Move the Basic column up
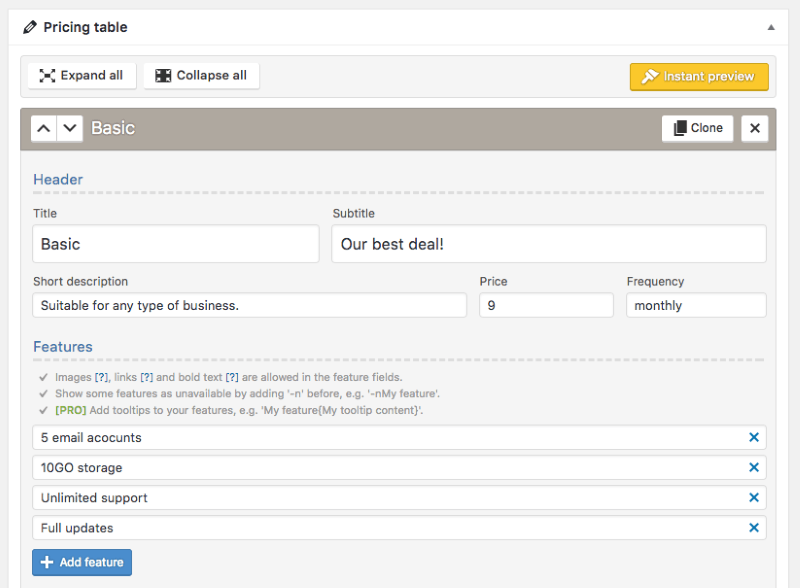The width and height of the screenshot is (800, 588). pyautogui.click(x=44, y=128)
